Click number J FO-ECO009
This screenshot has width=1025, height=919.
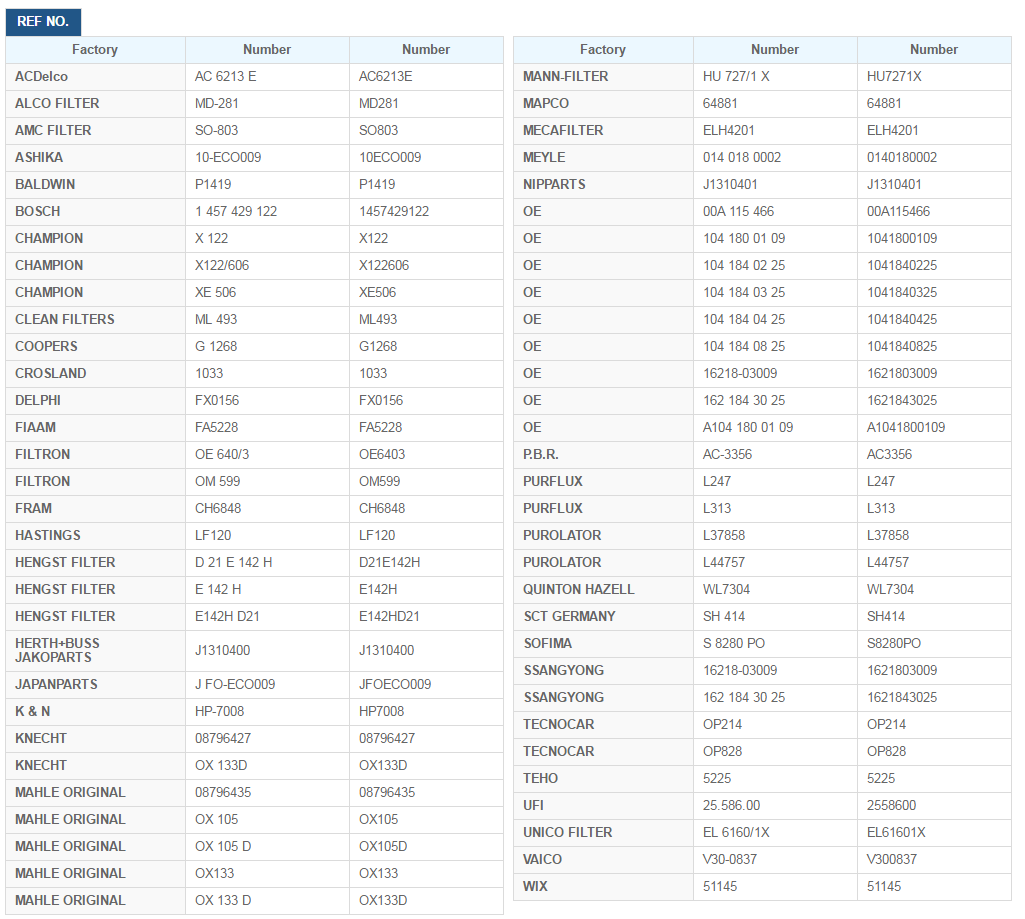(x=235, y=684)
